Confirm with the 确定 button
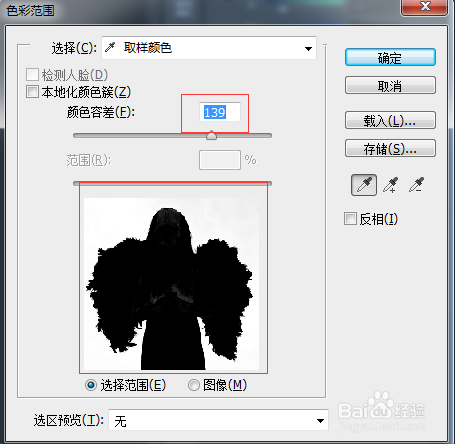 (390, 57)
